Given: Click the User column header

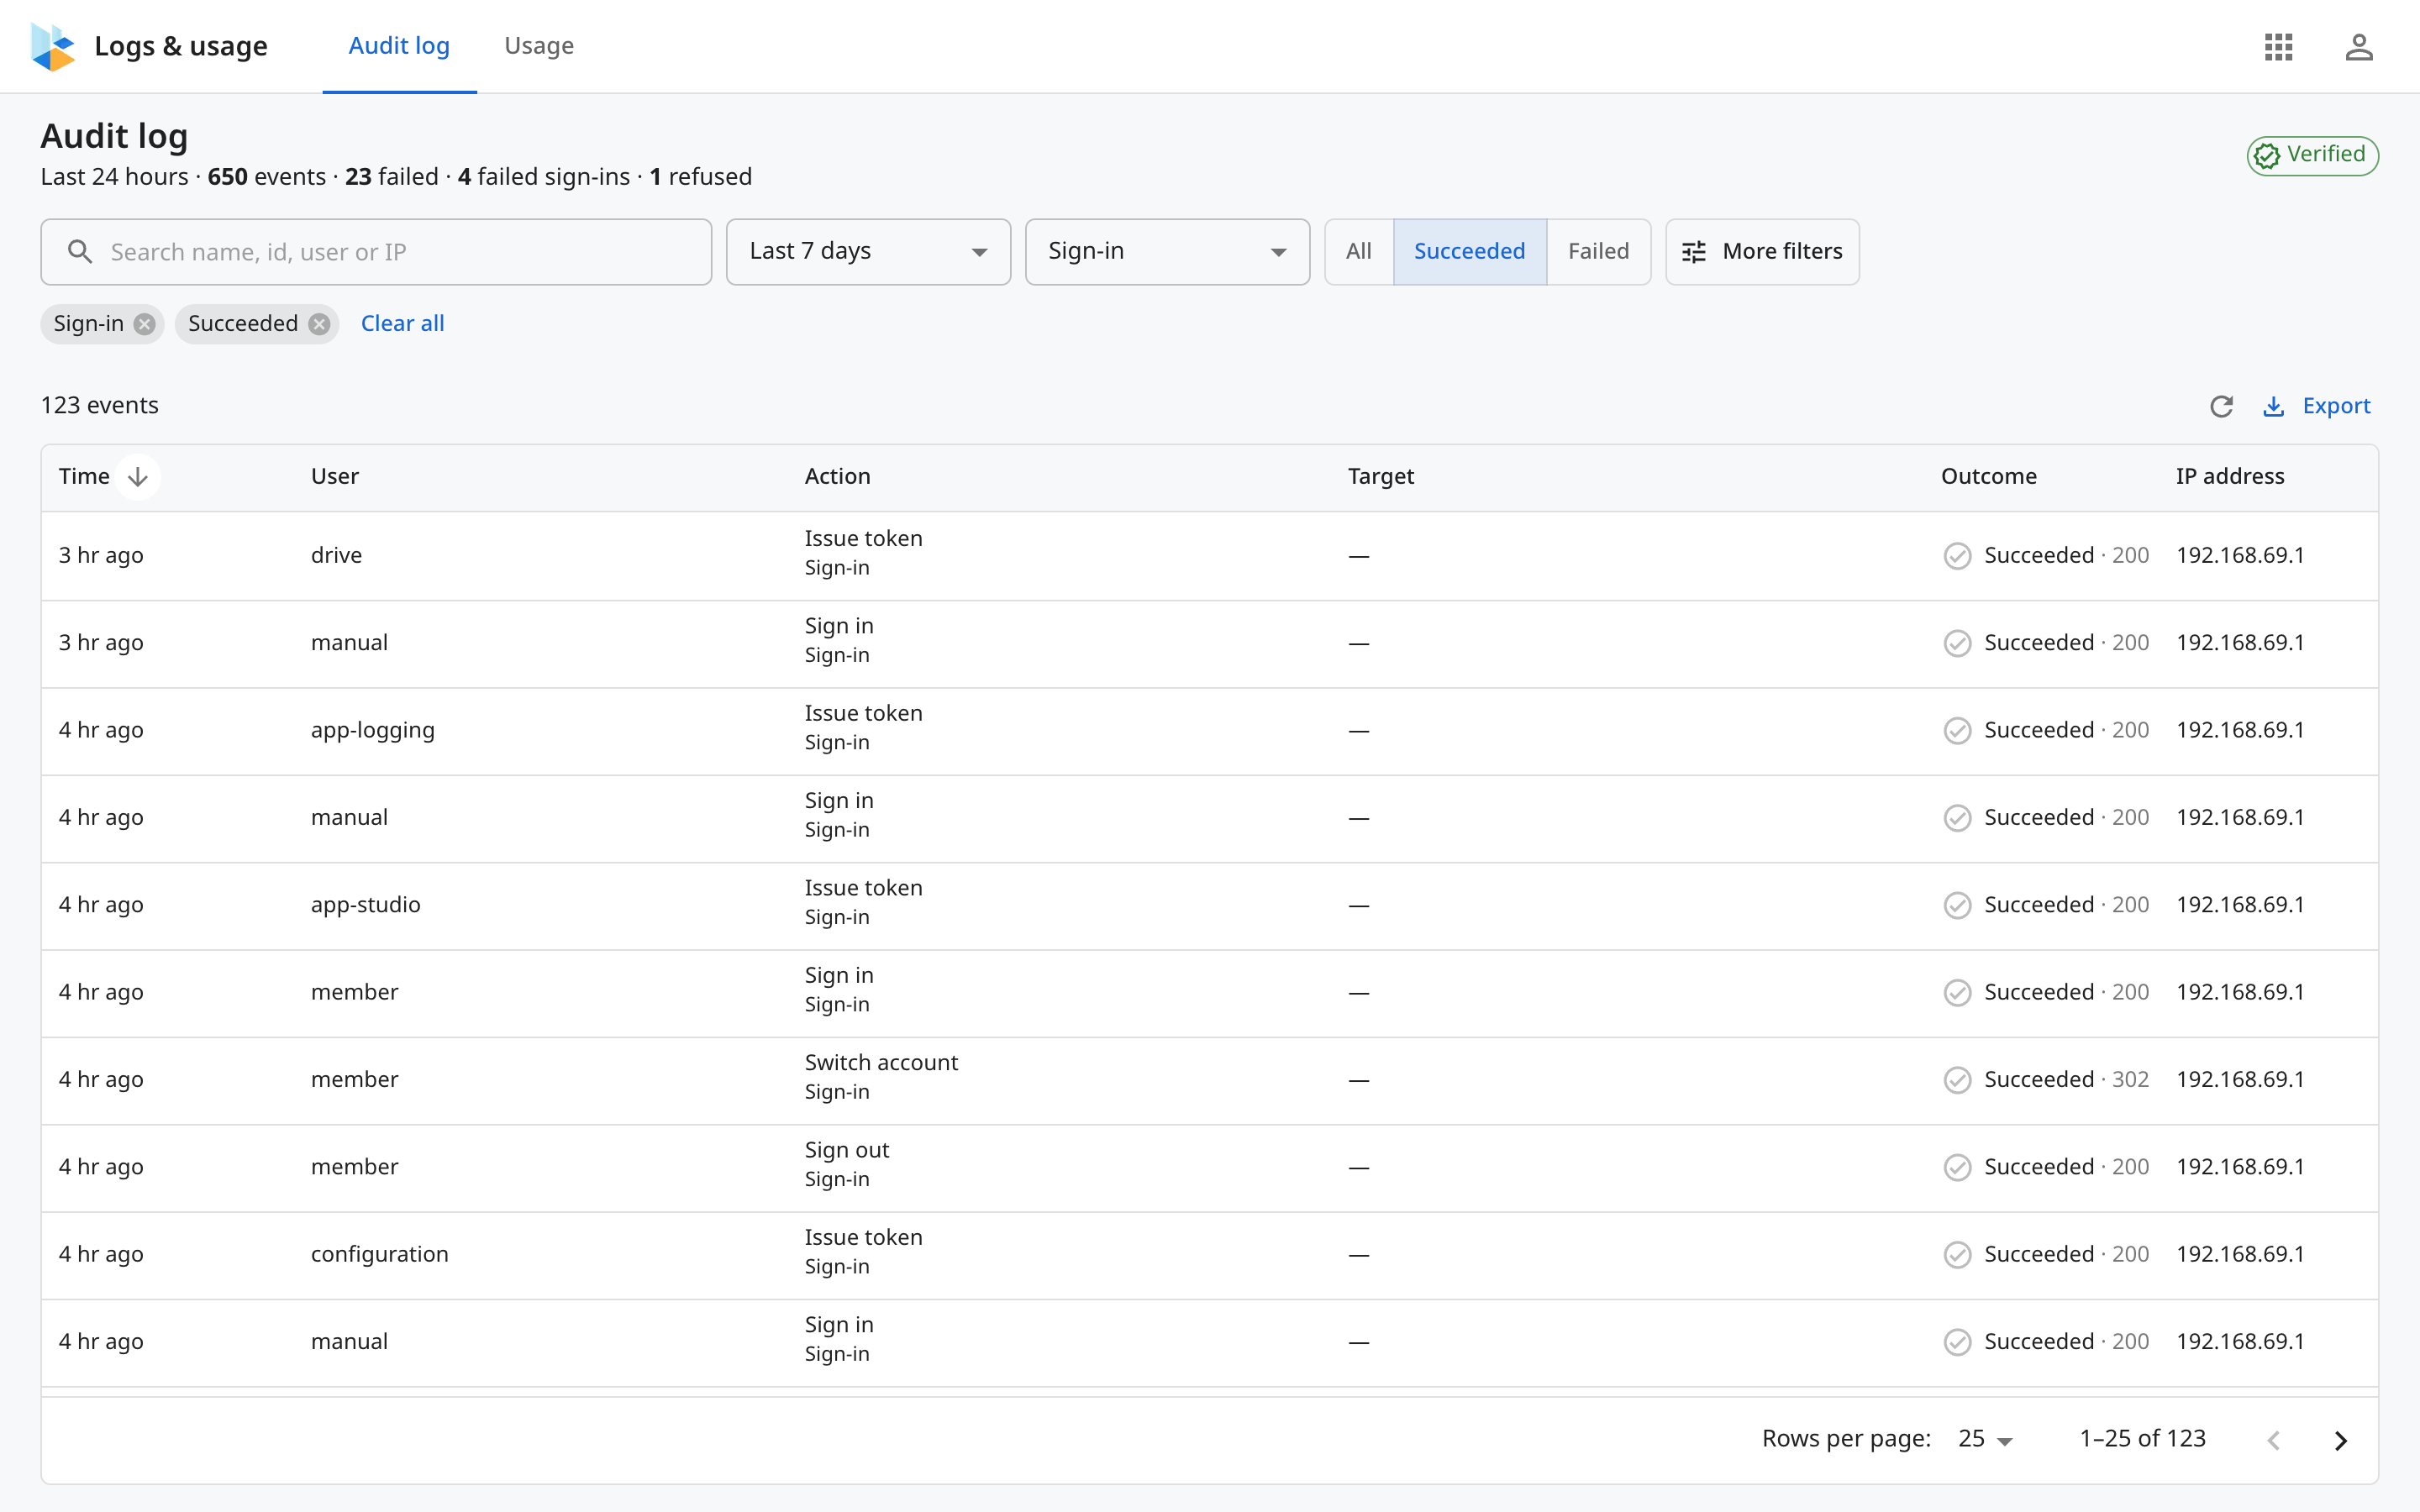Looking at the screenshot, I should (x=335, y=477).
